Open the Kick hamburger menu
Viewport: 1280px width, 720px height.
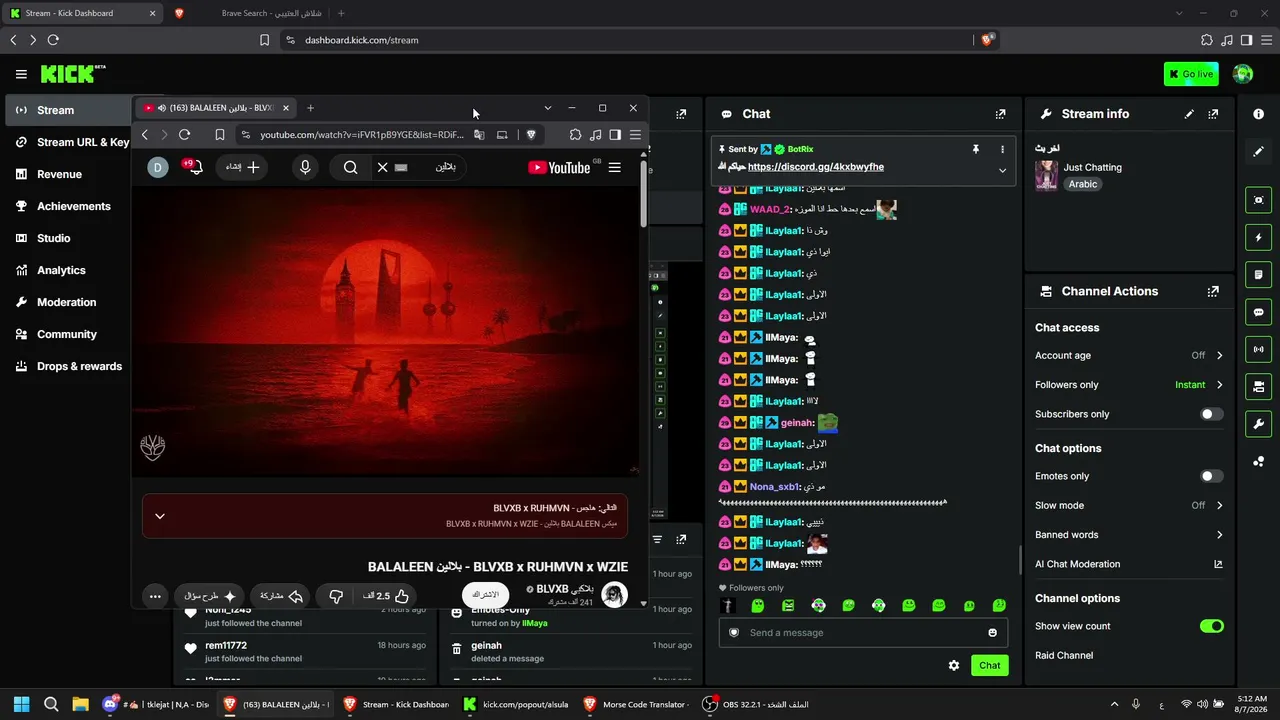pos(21,74)
